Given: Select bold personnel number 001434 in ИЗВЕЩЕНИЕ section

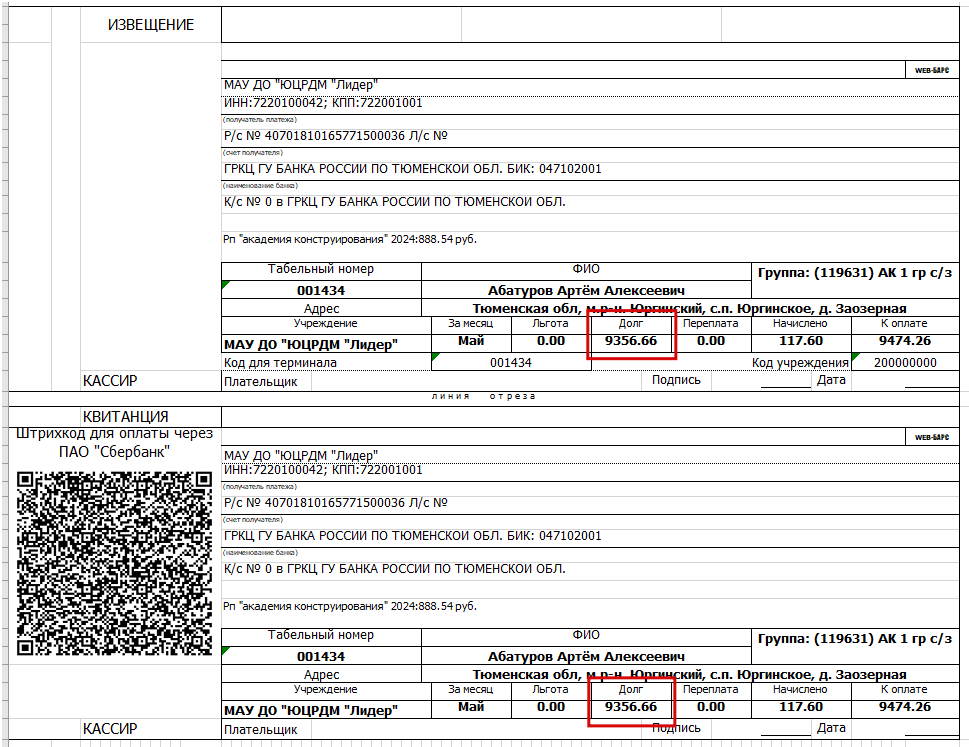Looking at the screenshot, I should click(x=321, y=290).
